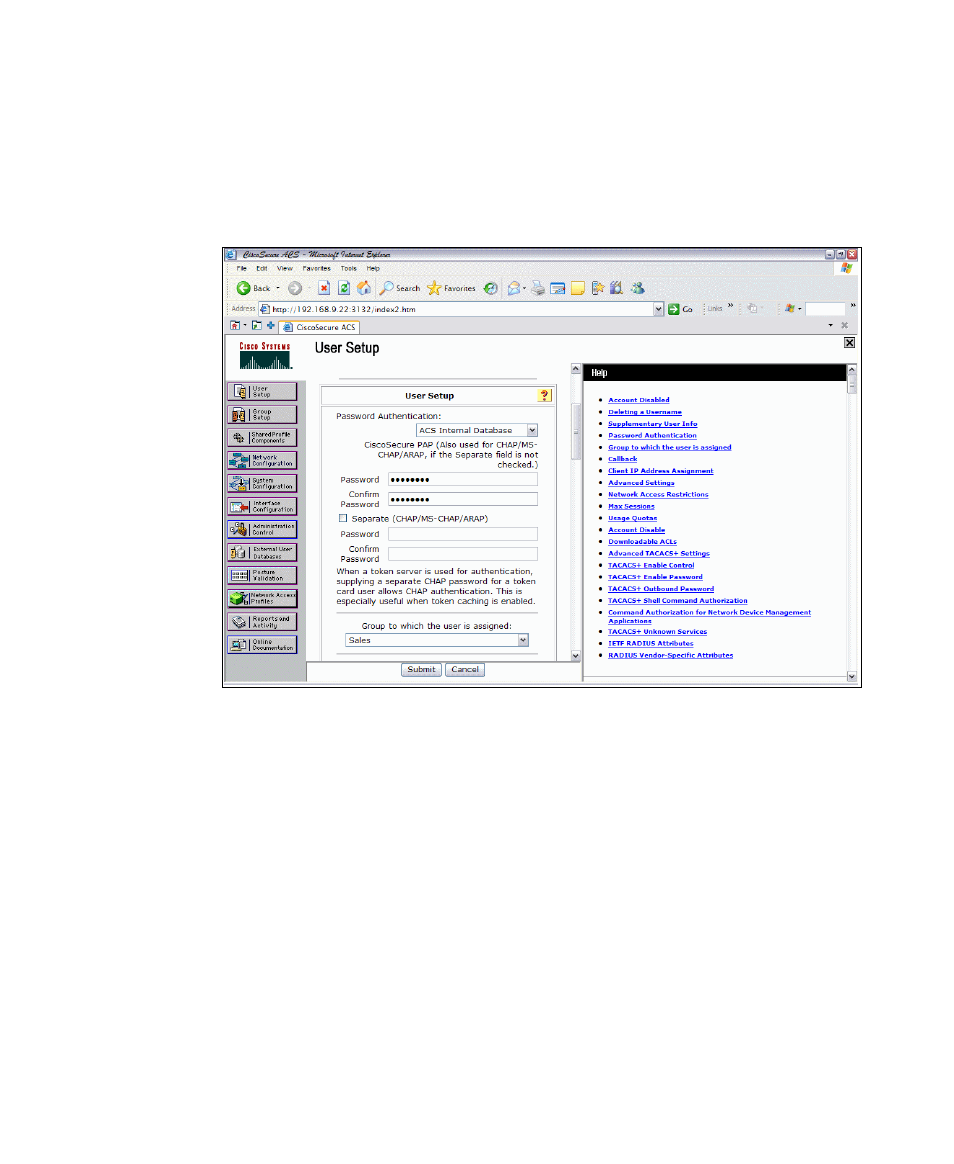
Task: Print the page using the printer icon
Action: coord(538,288)
